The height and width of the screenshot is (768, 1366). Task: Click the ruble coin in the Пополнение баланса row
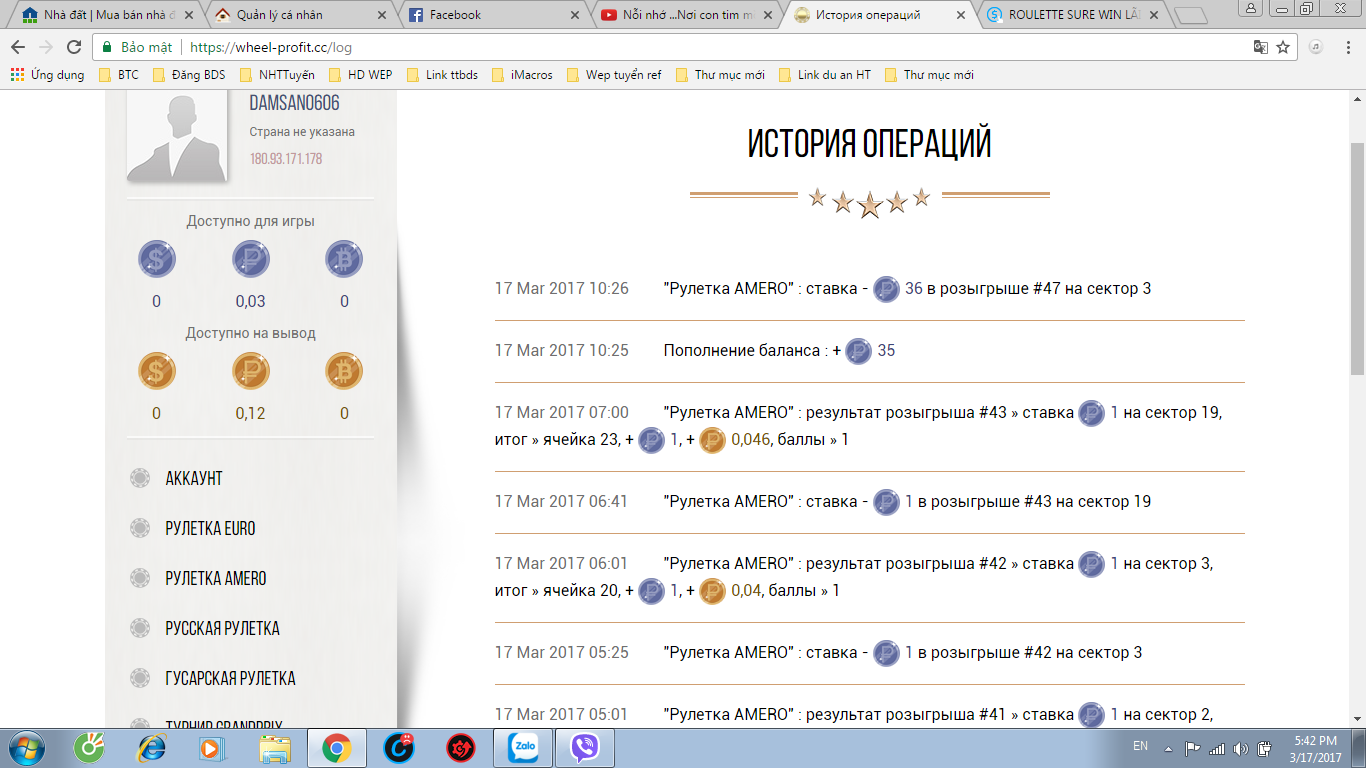click(858, 351)
